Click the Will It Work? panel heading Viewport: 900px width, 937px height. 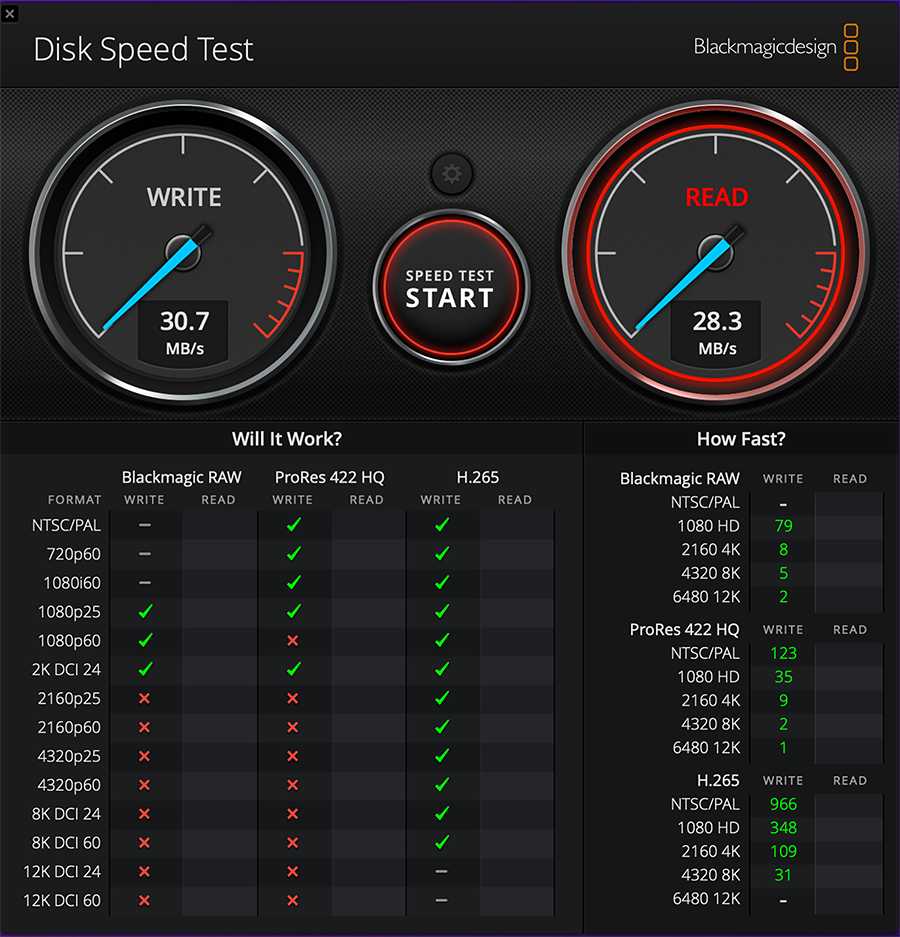[287, 439]
